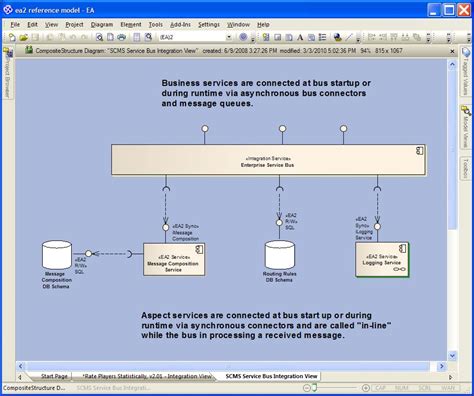Click the round purple toolbar icon
The image size is (474, 396).
tap(243, 37)
